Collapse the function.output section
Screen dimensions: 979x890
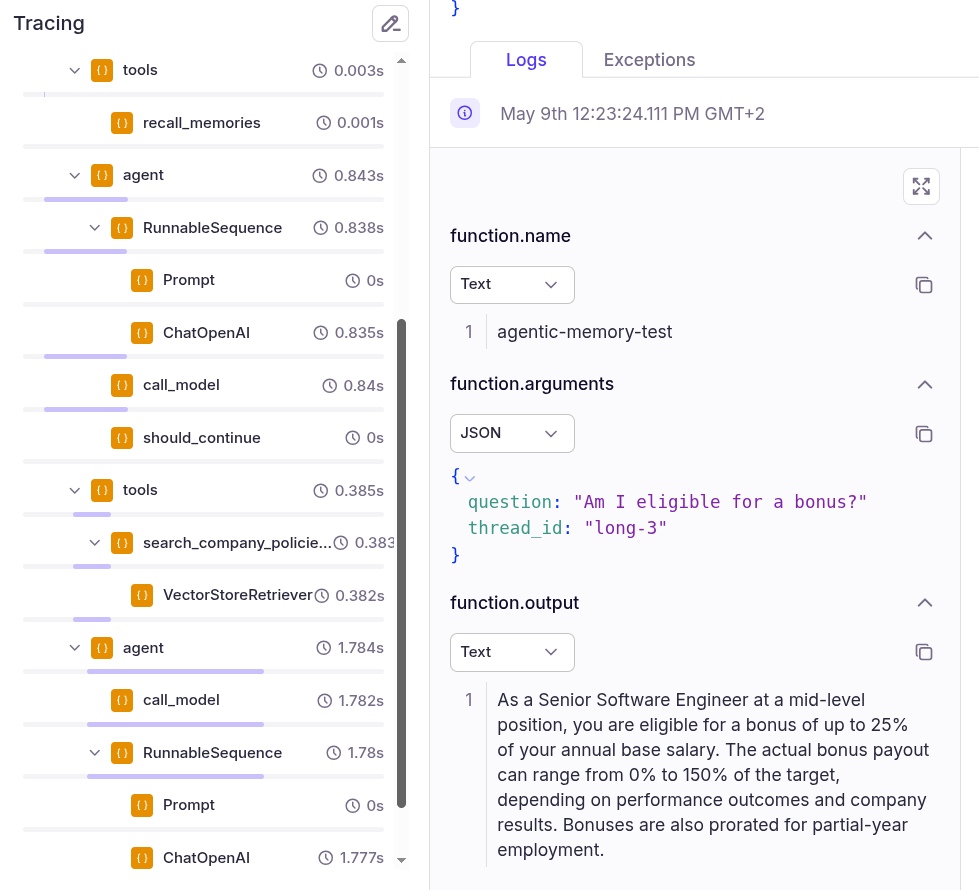tap(925, 603)
